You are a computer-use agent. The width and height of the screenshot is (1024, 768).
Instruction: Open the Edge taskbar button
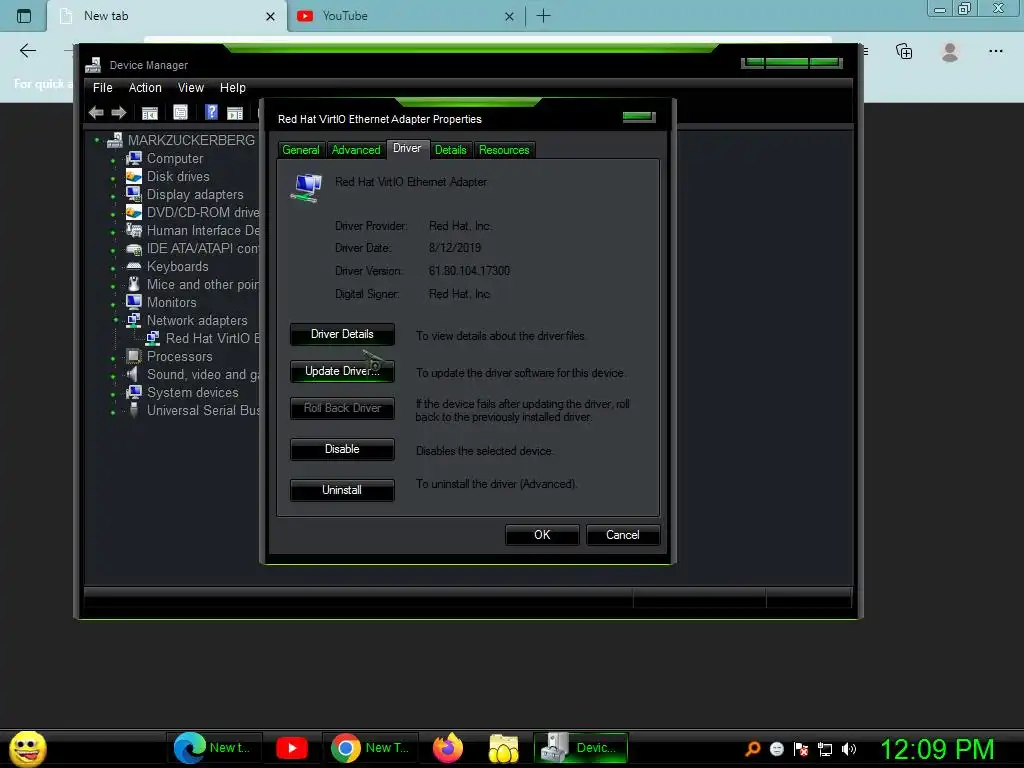(x=214, y=748)
